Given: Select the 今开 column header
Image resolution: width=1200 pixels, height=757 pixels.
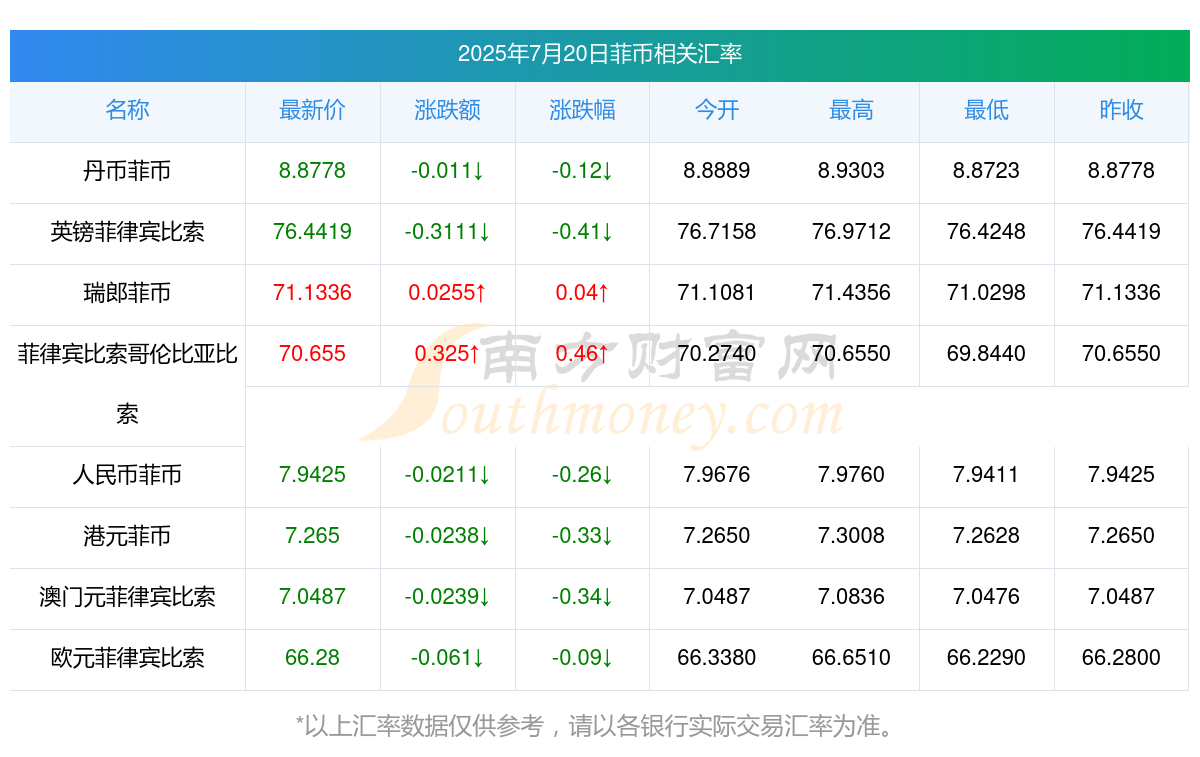Looking at the screenshot, I should (x=717, y=110).
